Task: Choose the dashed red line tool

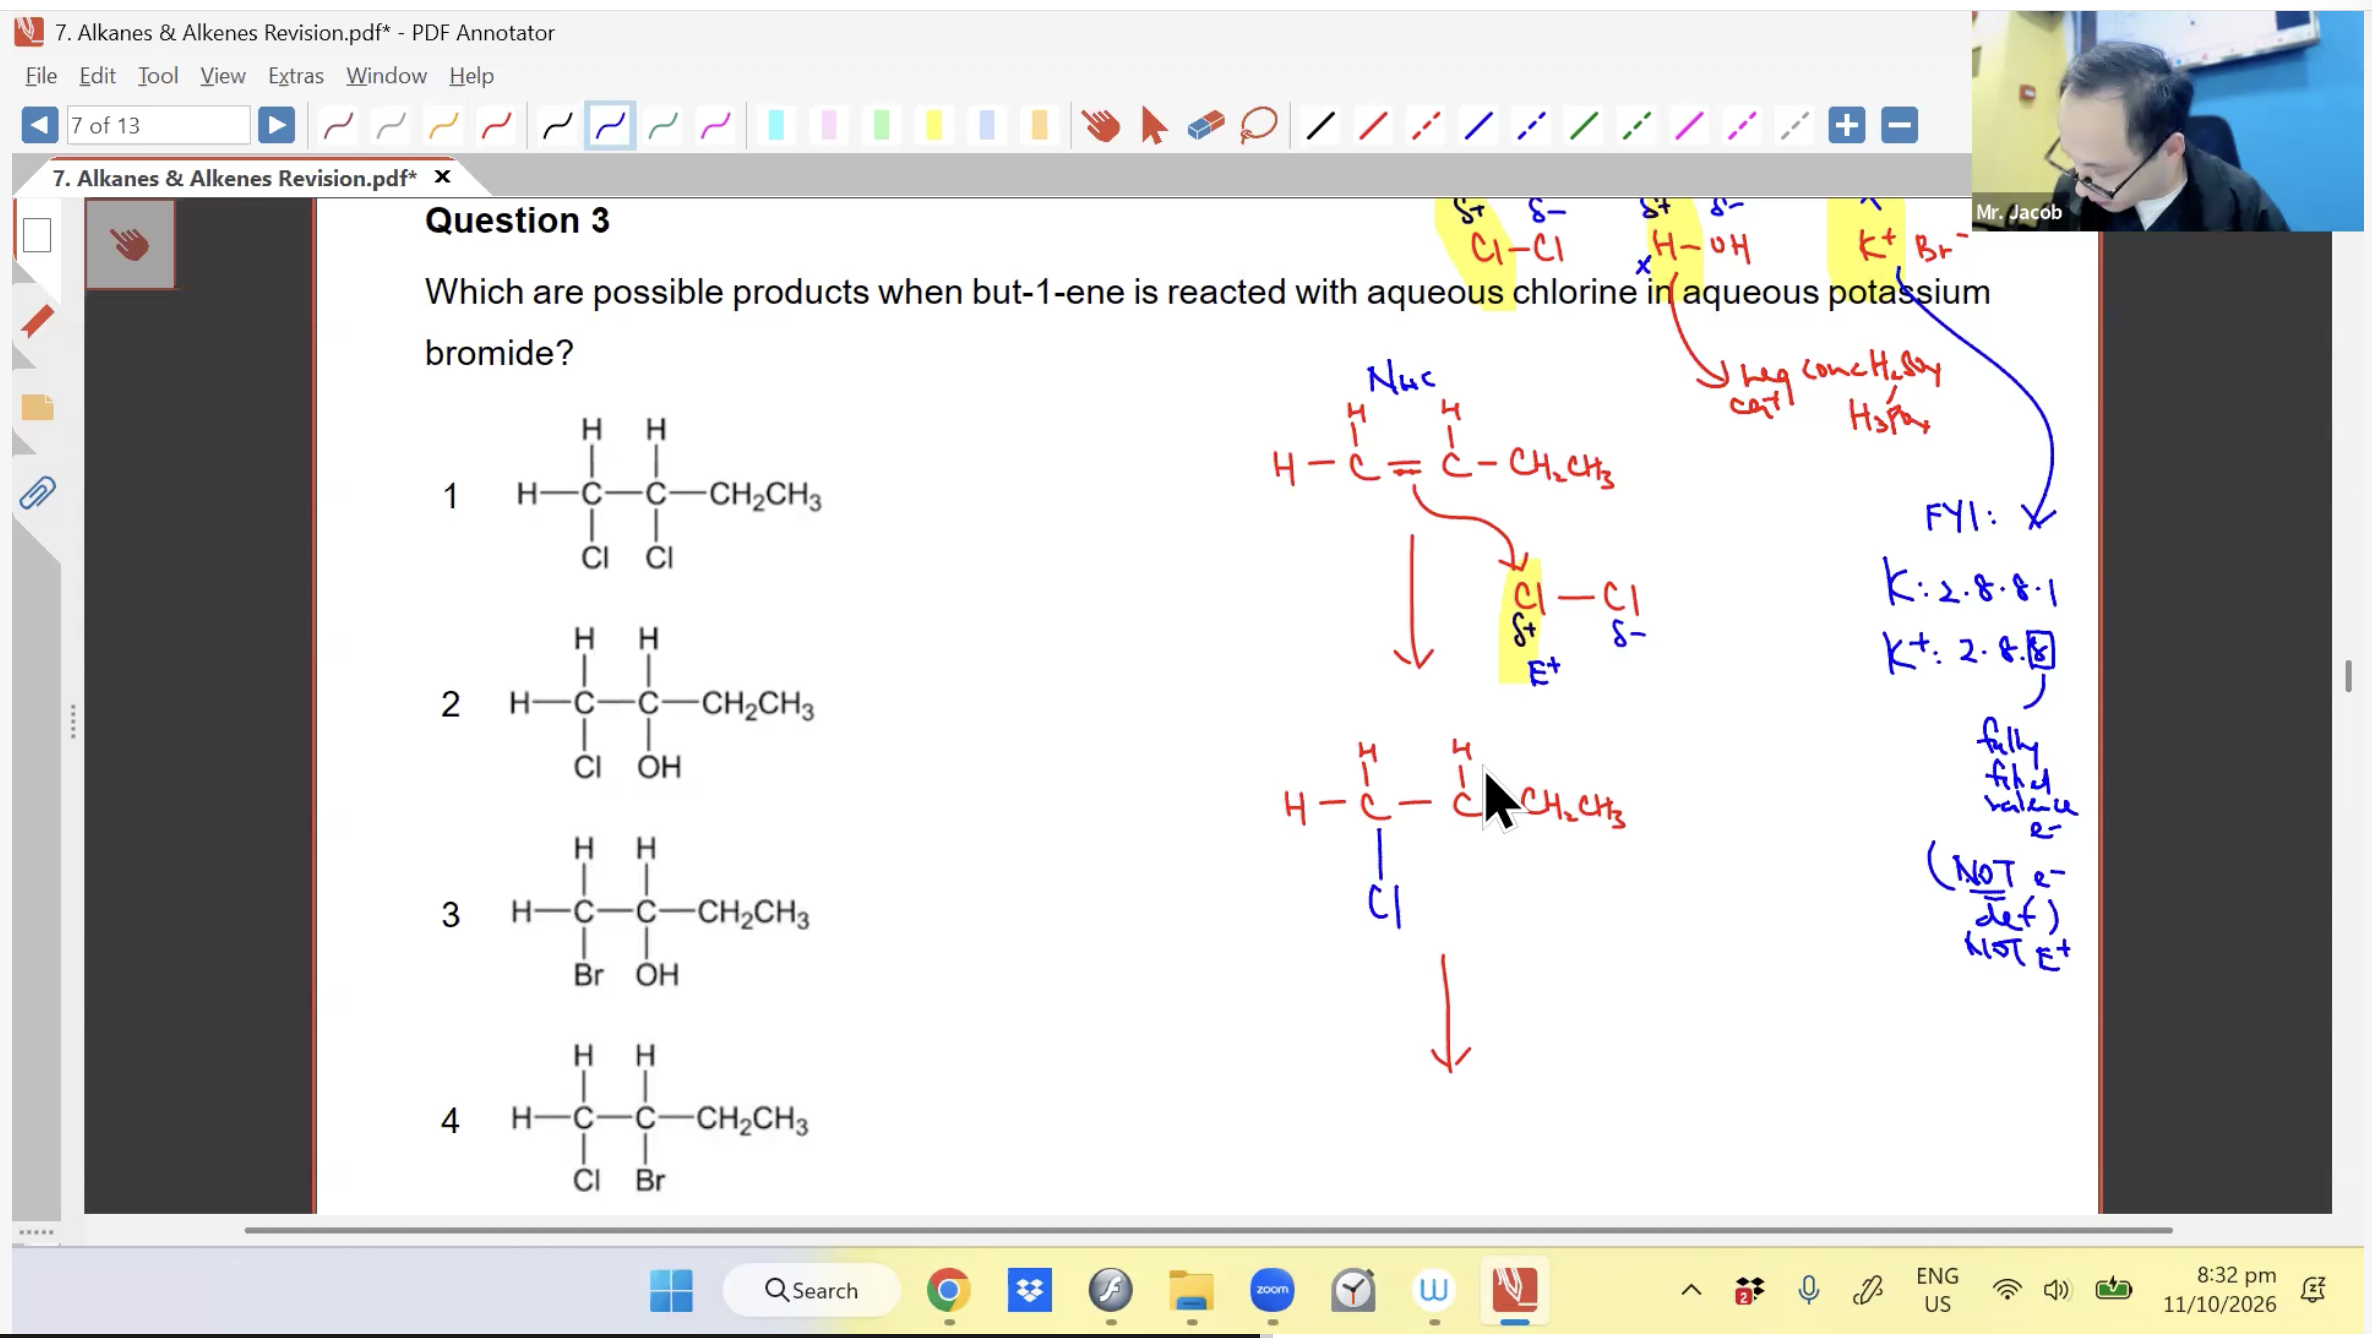Action: coord(1426,125)
